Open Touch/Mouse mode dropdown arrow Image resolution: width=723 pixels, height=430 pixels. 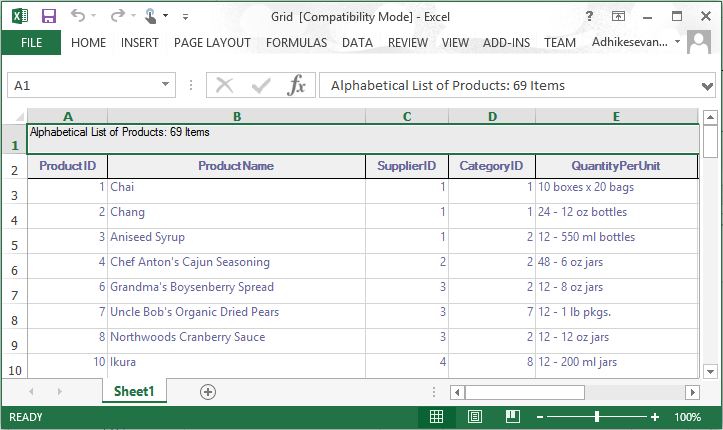tap(165, 16)
